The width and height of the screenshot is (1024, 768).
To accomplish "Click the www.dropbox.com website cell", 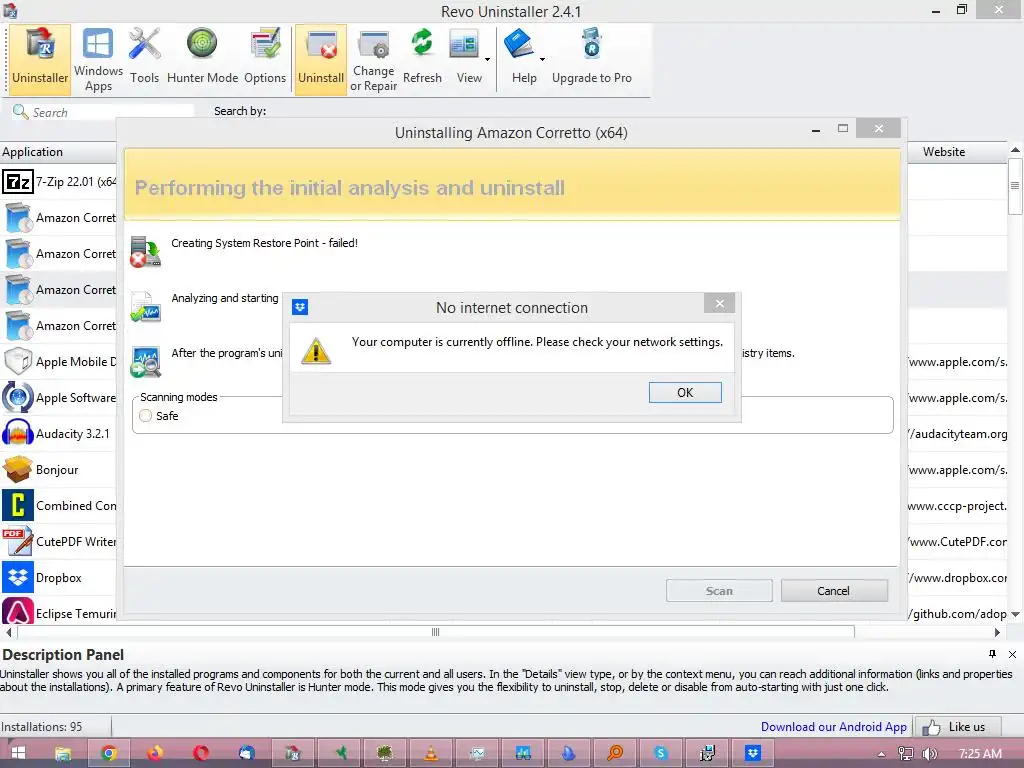I will pos(957,577).
